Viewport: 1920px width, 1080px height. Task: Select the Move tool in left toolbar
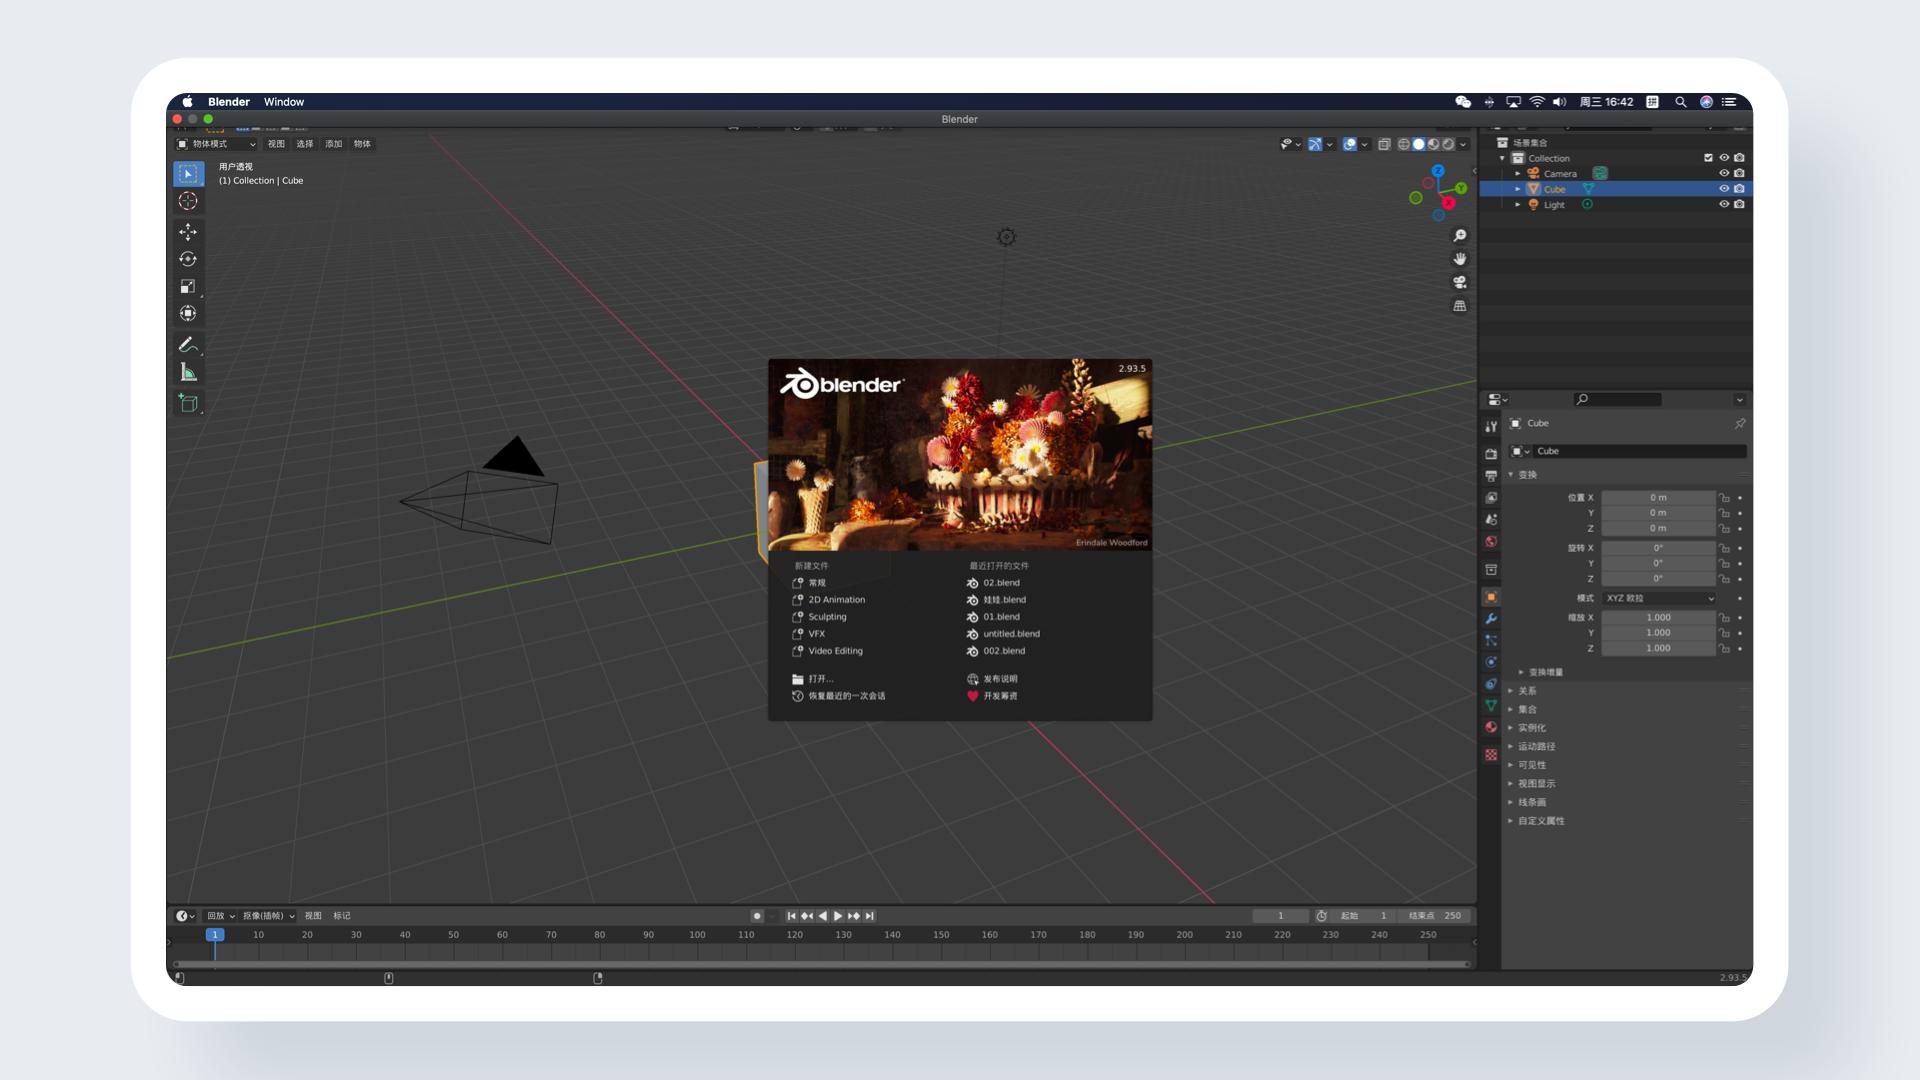188,232
